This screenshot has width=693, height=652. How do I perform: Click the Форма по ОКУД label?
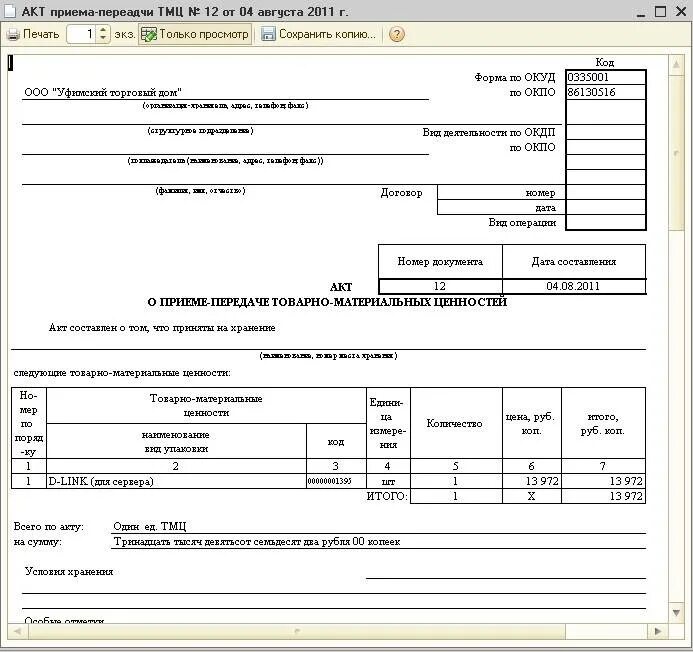click(x=515, y=77)
